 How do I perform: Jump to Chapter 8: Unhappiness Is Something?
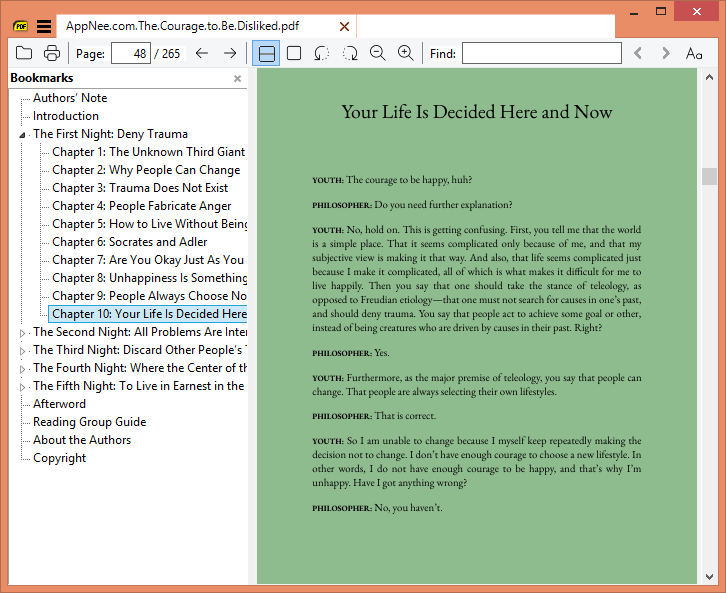(149, 278)
